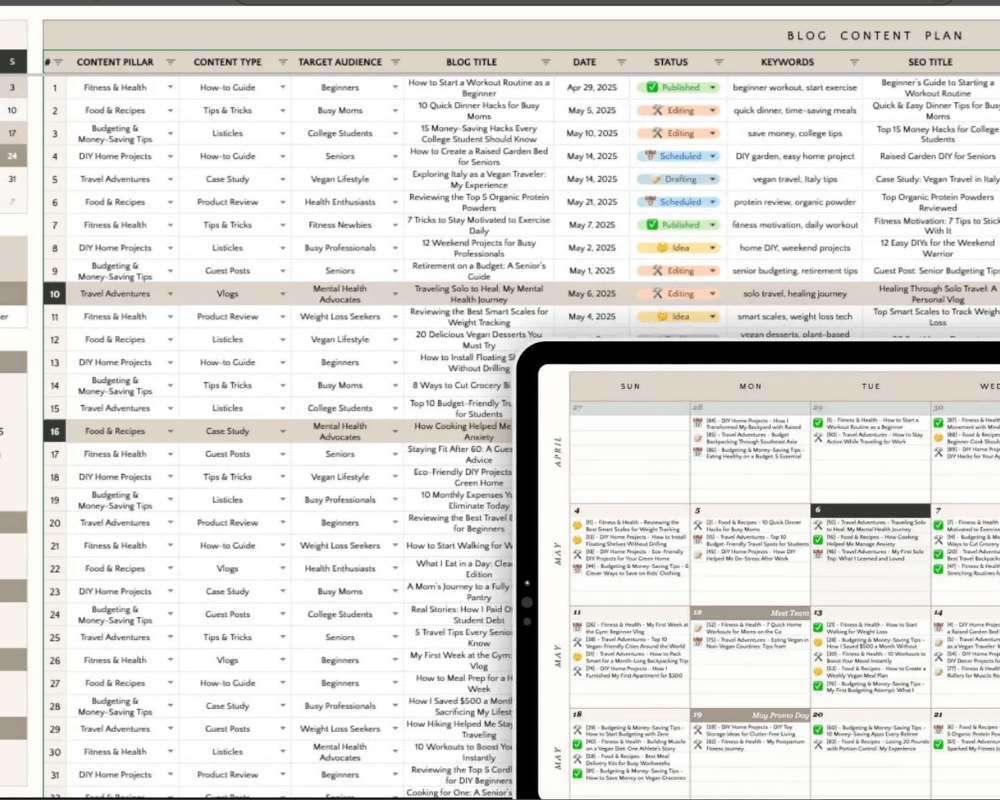Viewport: 1000px width, 800px height.
Task: Select row number 10 header
Action: pyautogui.click(x=55, y=294)
